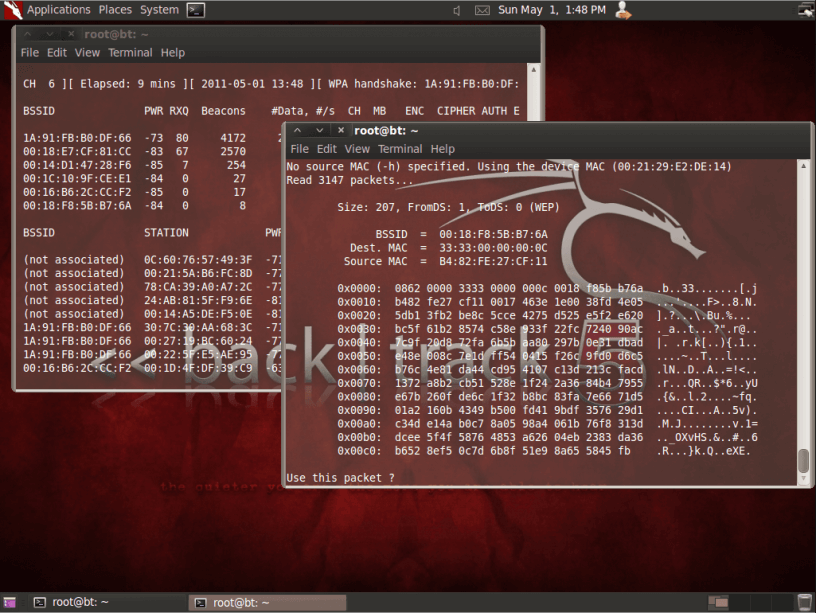Open the Edit menu of the back terminal
Viewport: 816px width, 613px height.
56,53
